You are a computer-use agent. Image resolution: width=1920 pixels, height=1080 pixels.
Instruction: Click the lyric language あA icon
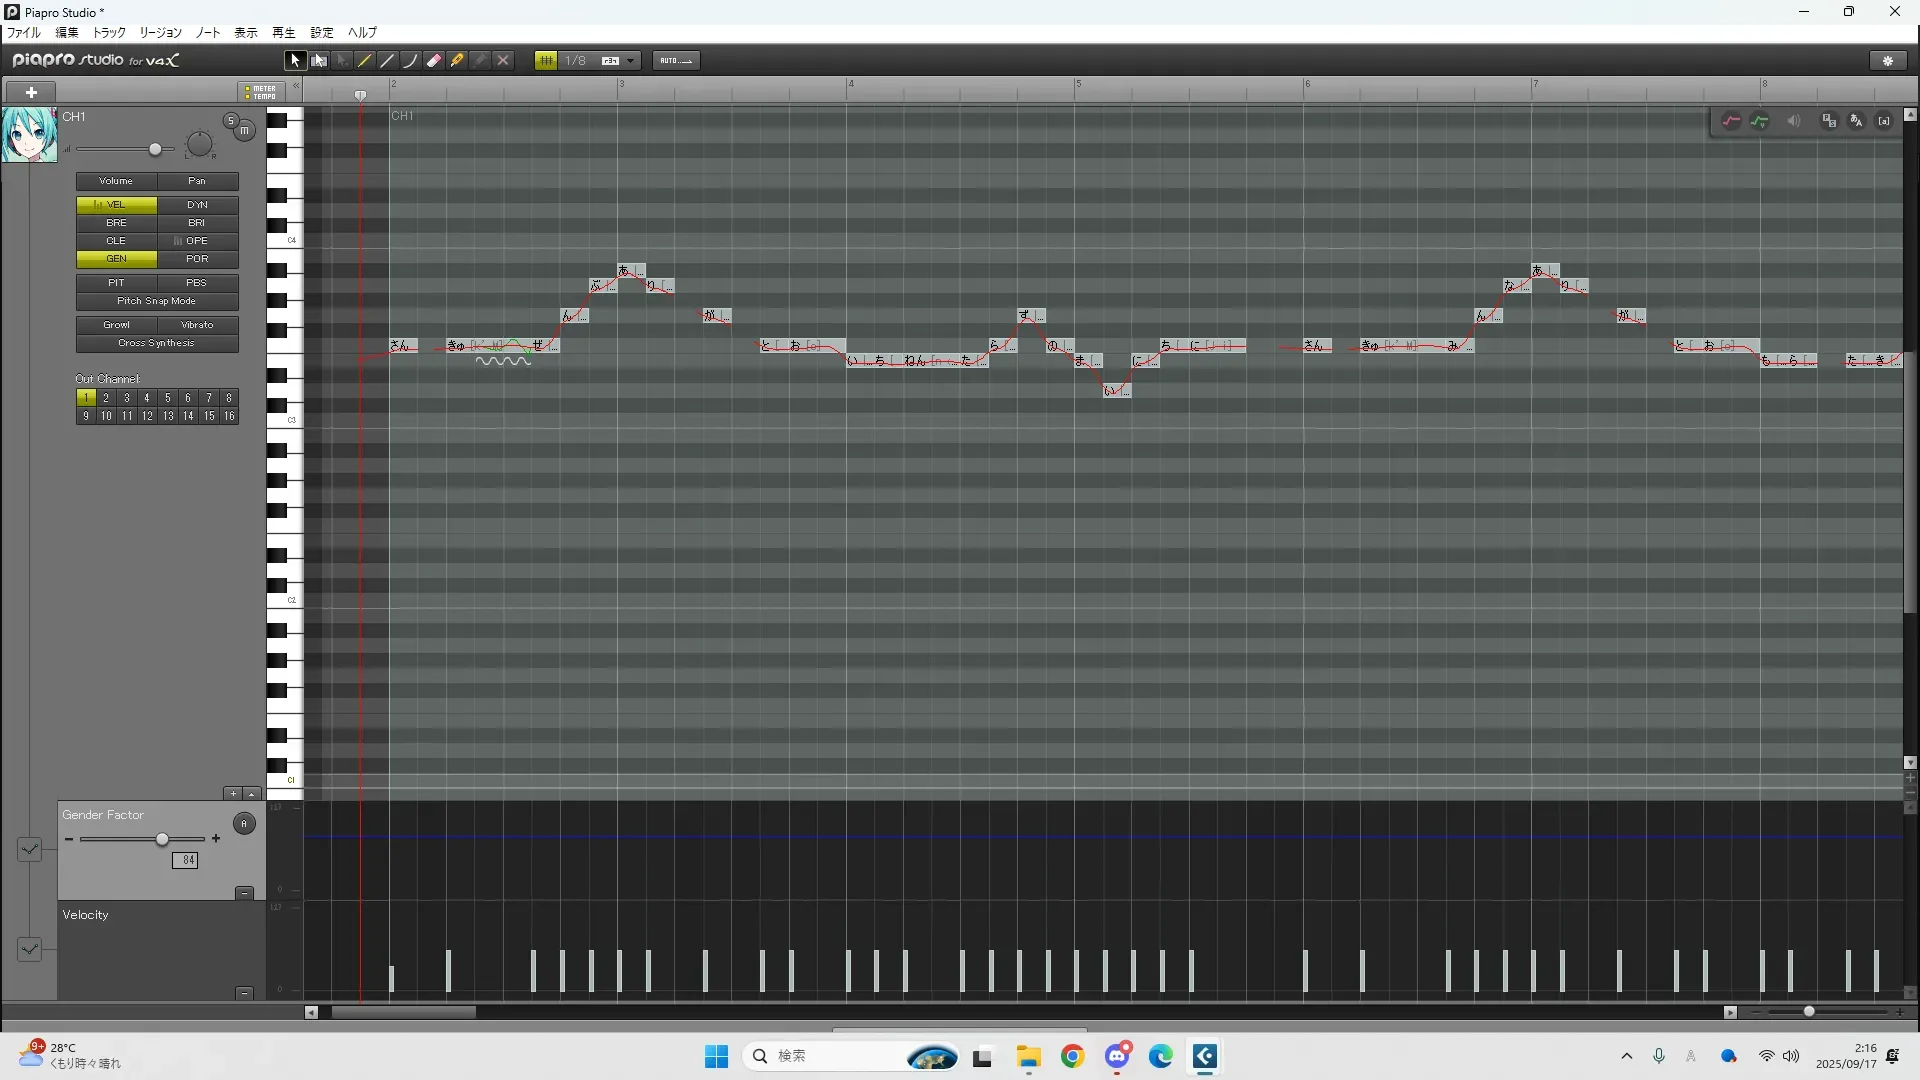pos(1856,121)
